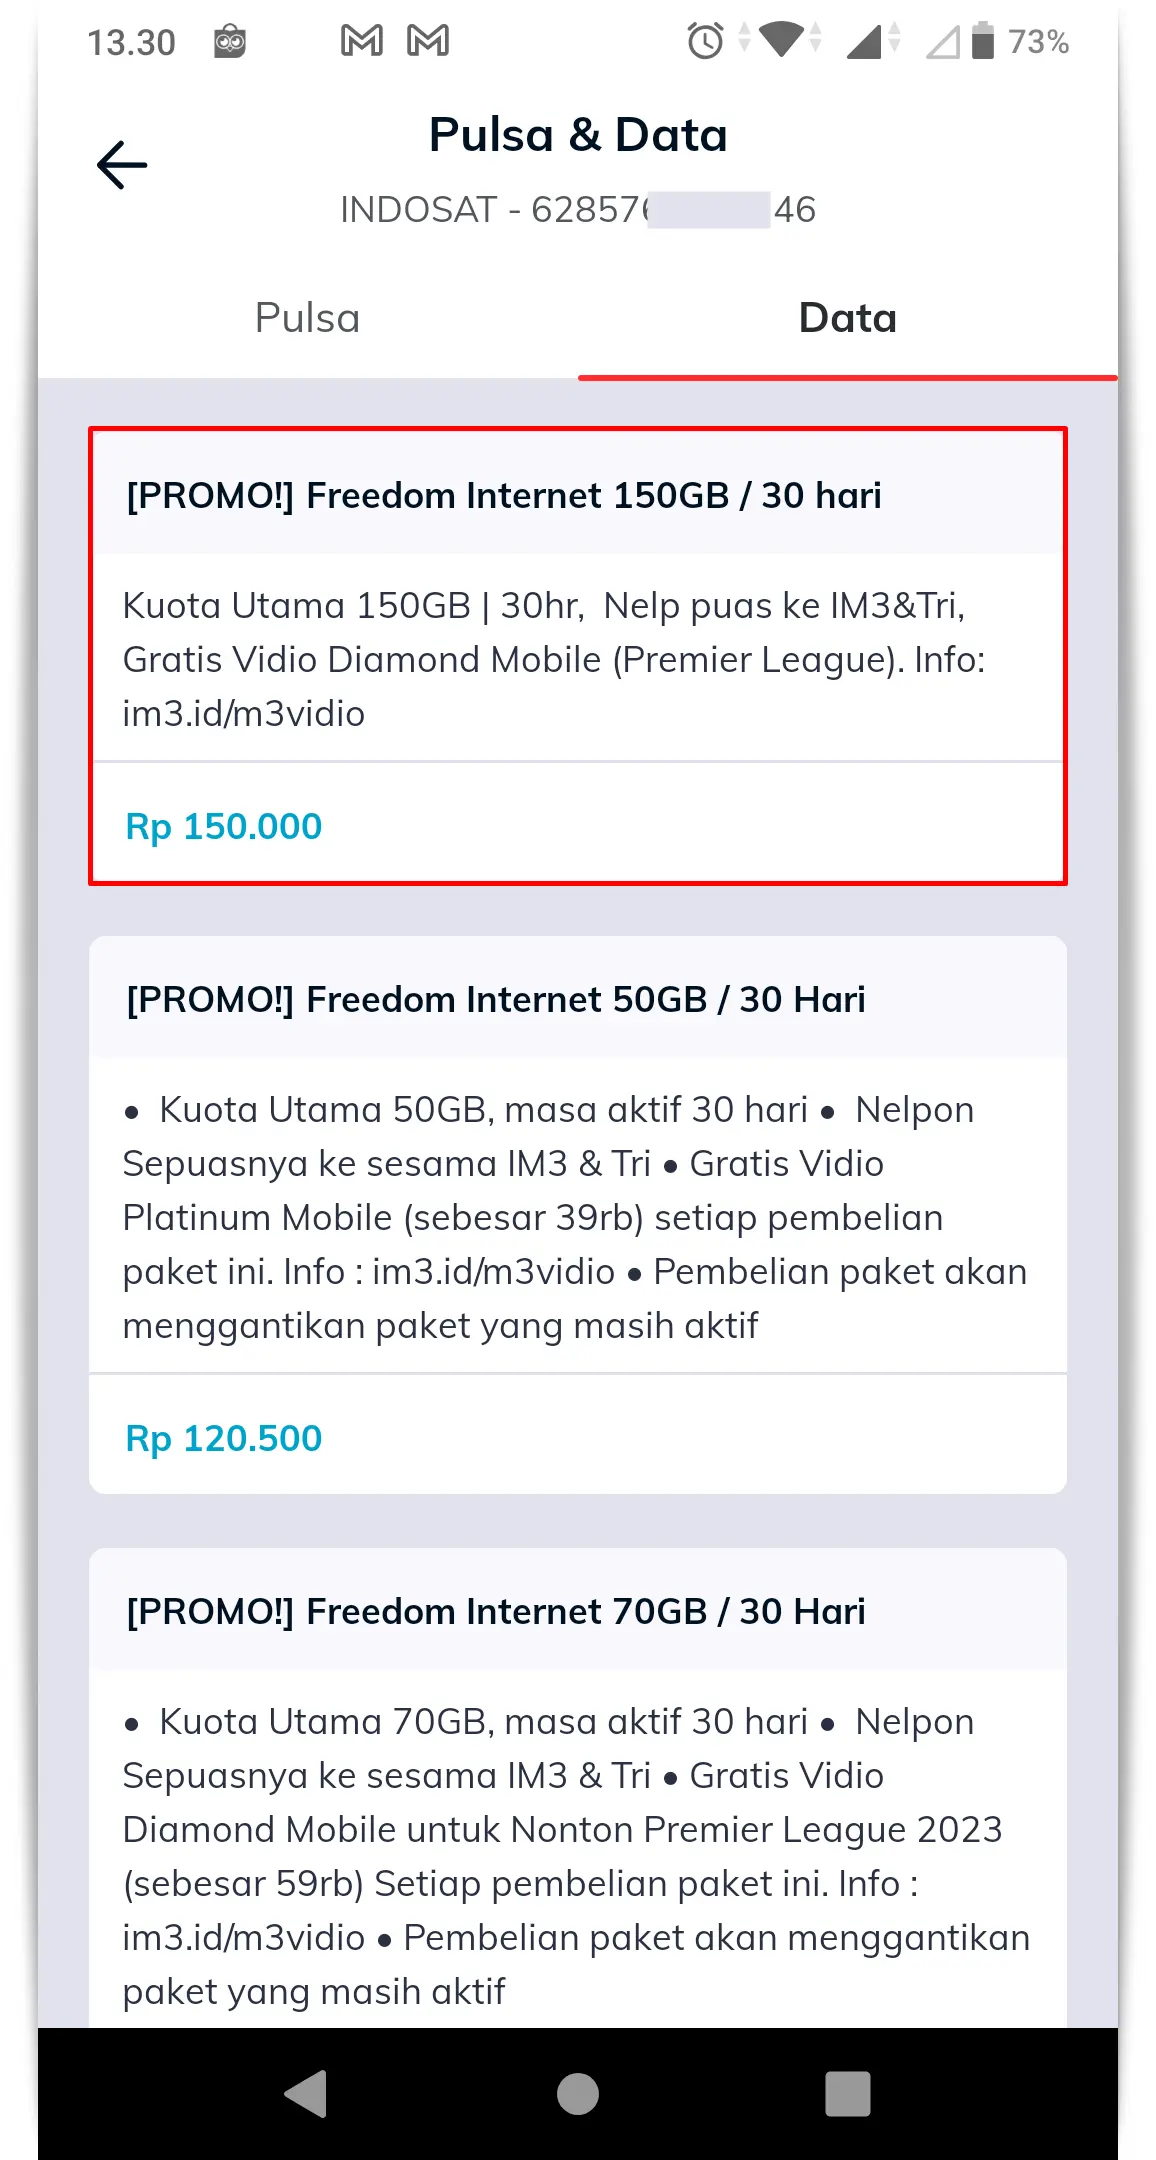The image size is (1156, 2160).
Task: Tap the Rp 150.000 price
Action: point(224,826)
